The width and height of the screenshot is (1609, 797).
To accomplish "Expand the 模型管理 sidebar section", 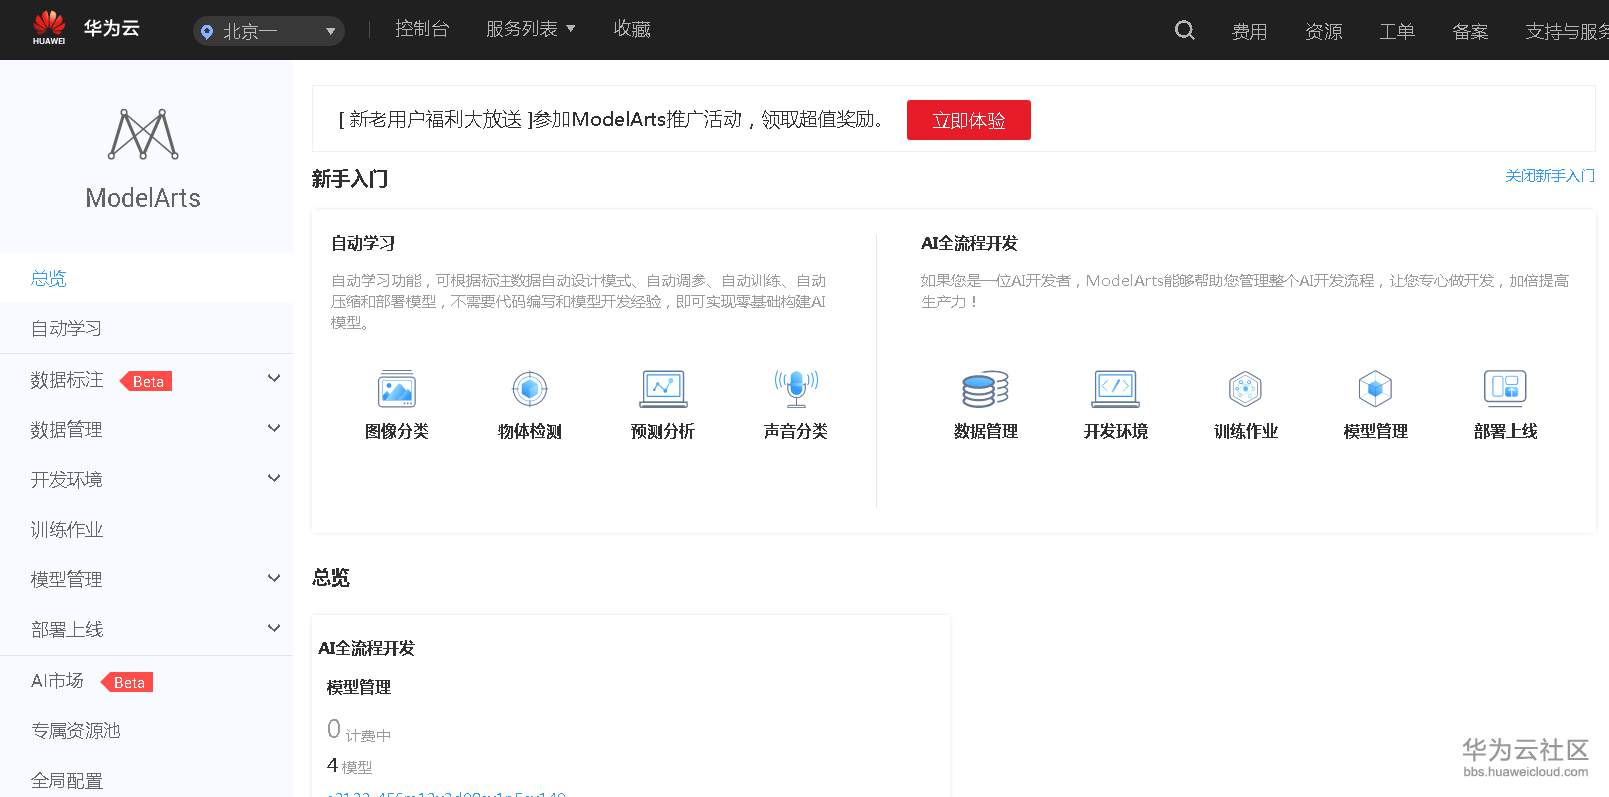I will click(x=274, y=578).
